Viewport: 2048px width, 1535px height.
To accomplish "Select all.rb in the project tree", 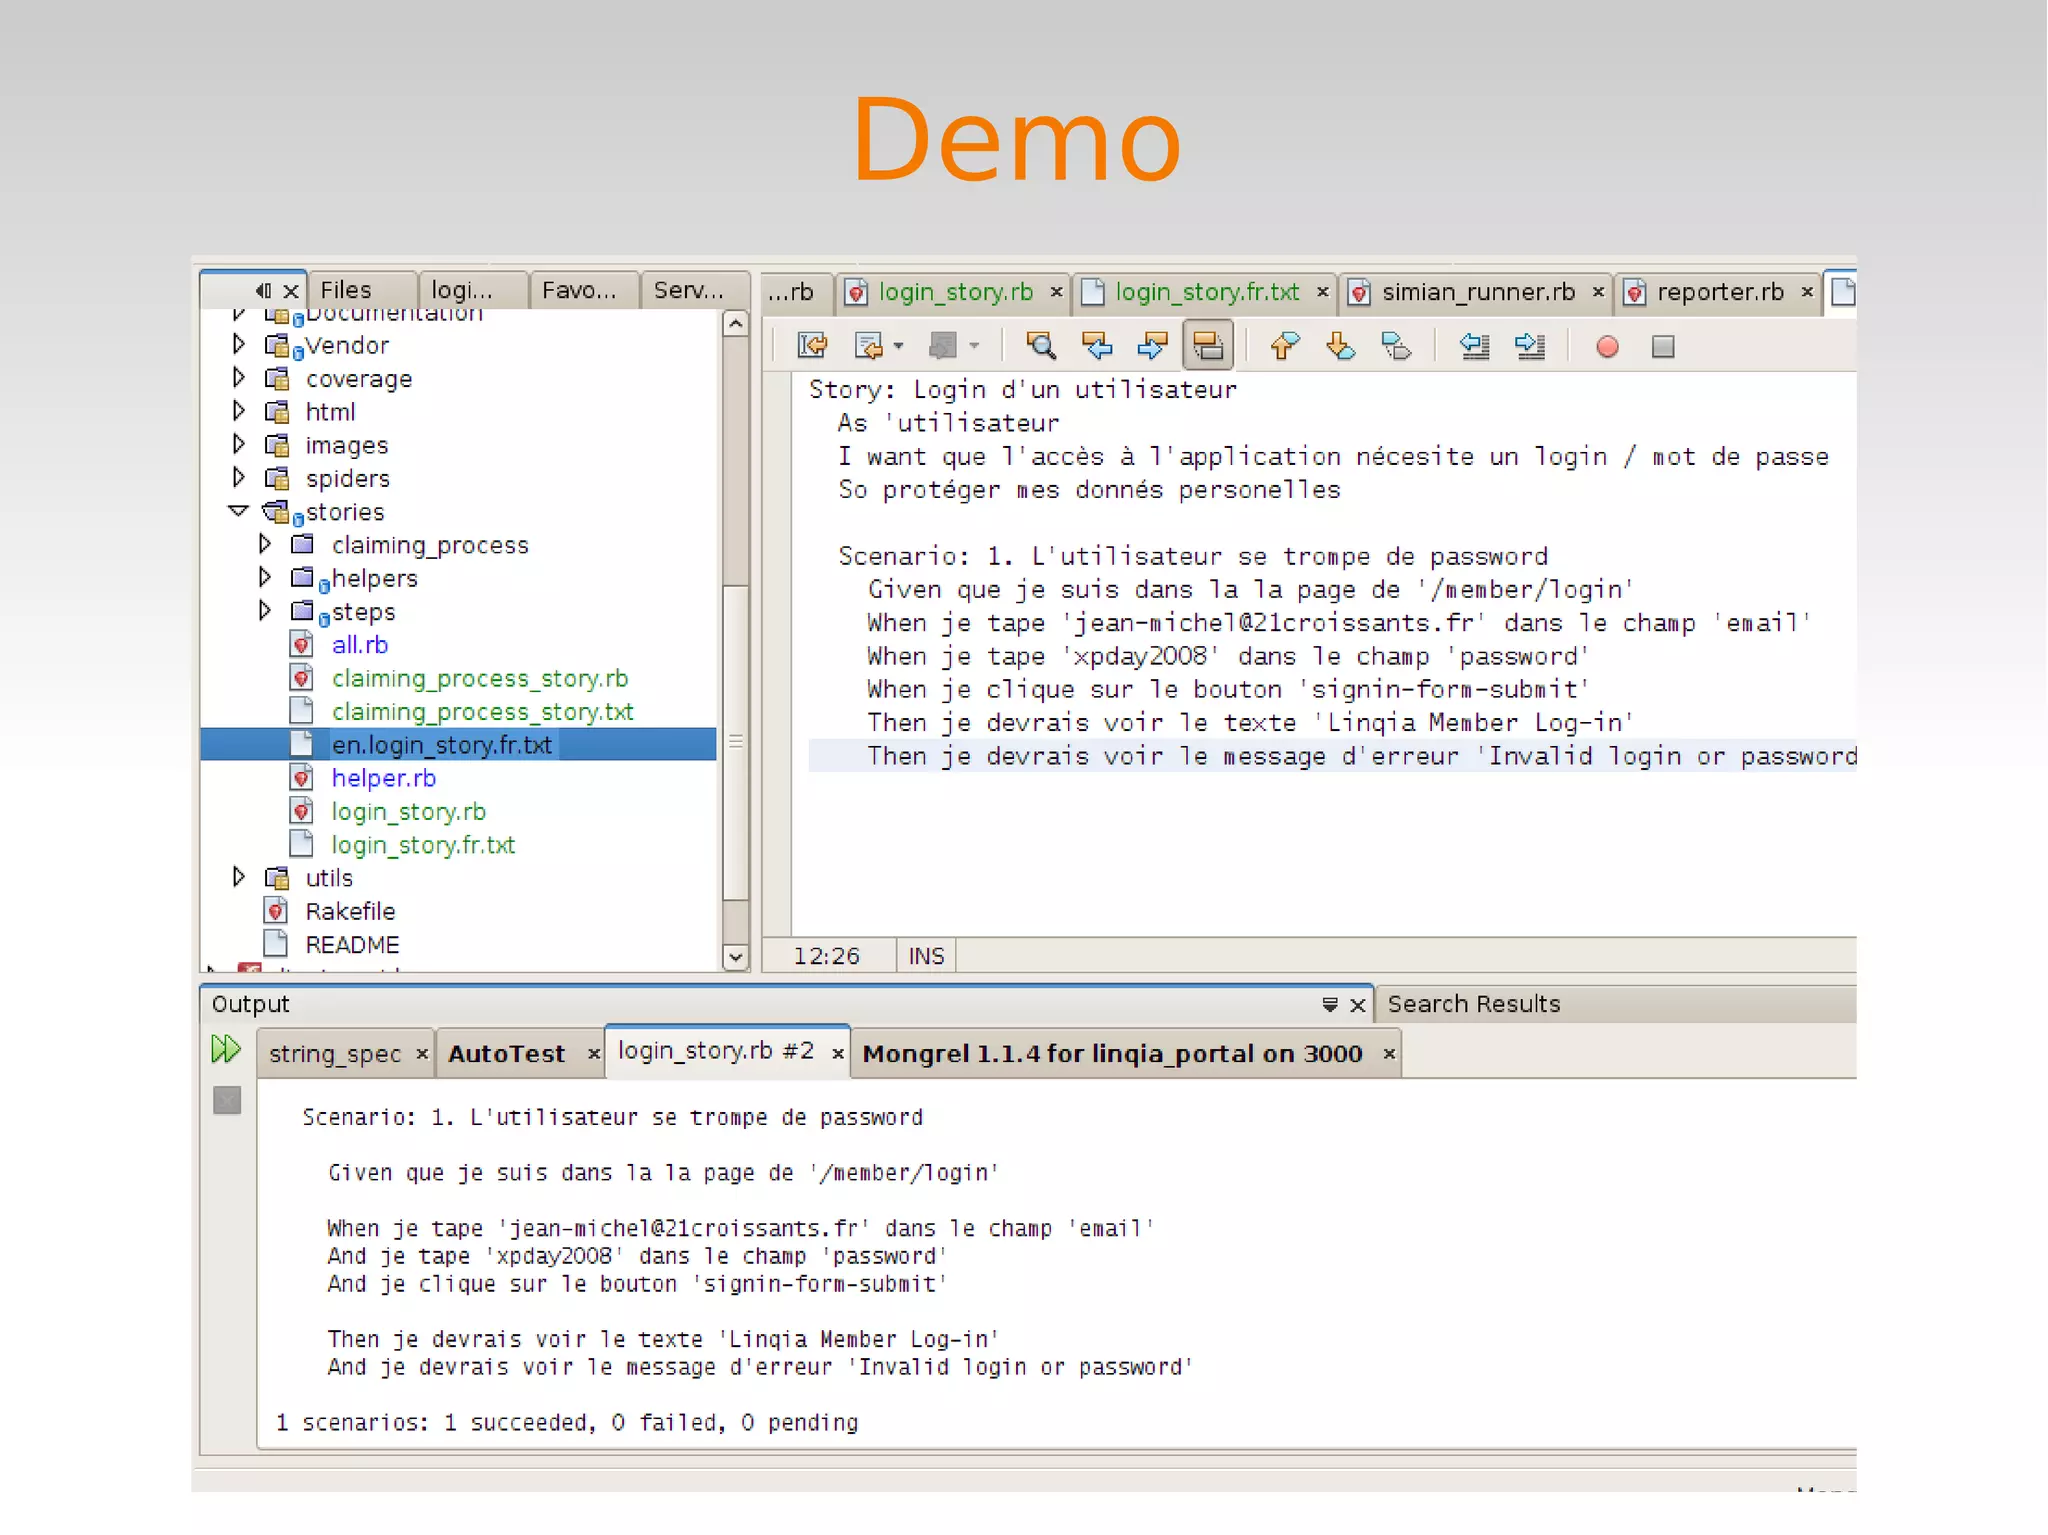I will [x=359, y=645].
